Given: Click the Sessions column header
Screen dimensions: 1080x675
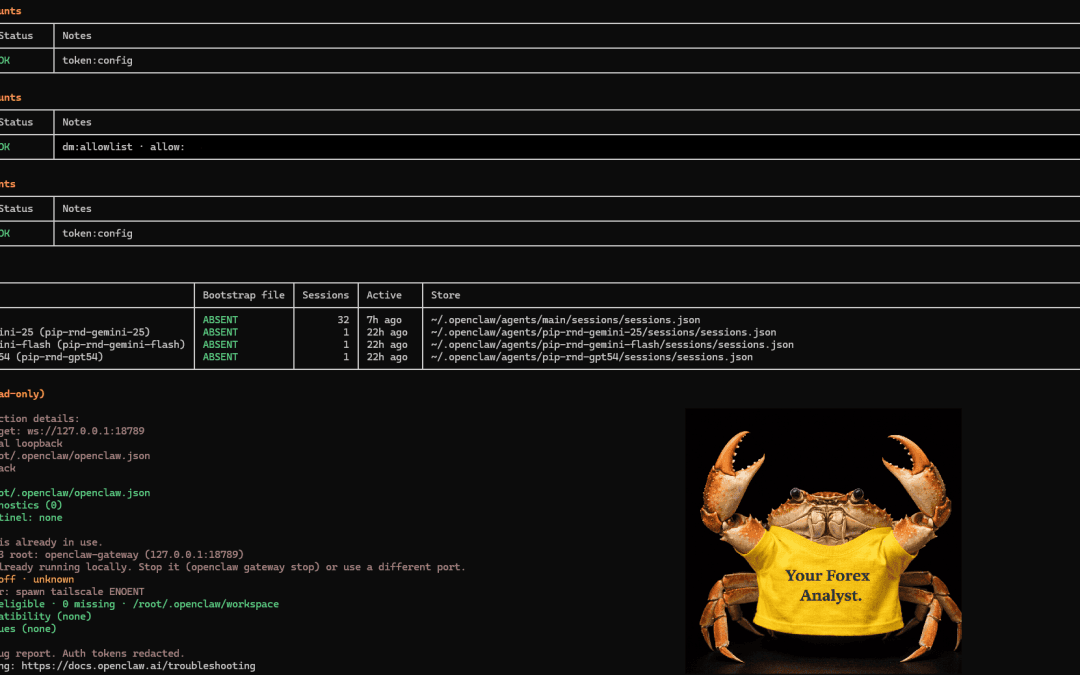Looking at the screenshot, I should point(325,294).
